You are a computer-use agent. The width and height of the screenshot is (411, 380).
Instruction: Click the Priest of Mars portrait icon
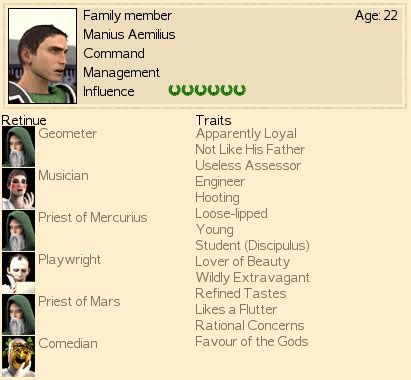click(x=18, y=314)
